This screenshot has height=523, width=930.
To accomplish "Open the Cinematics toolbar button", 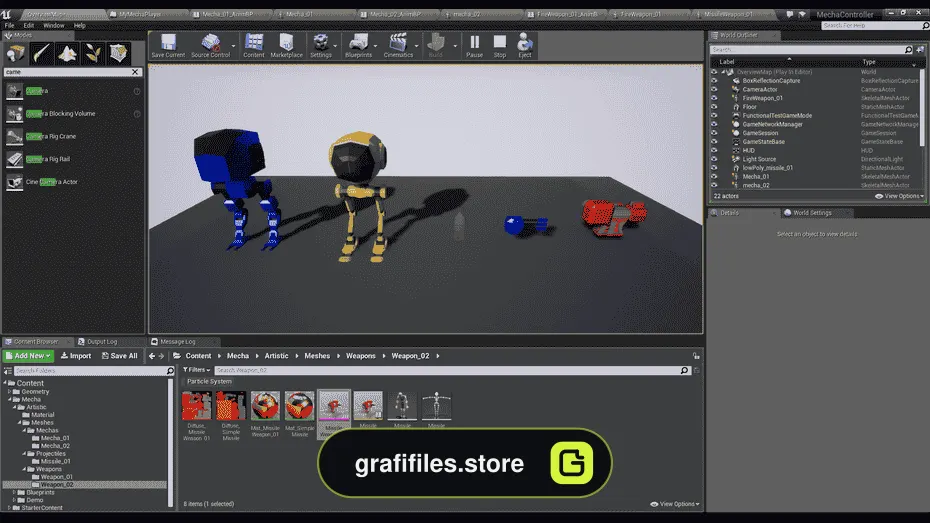I will [x=398, y=46].
